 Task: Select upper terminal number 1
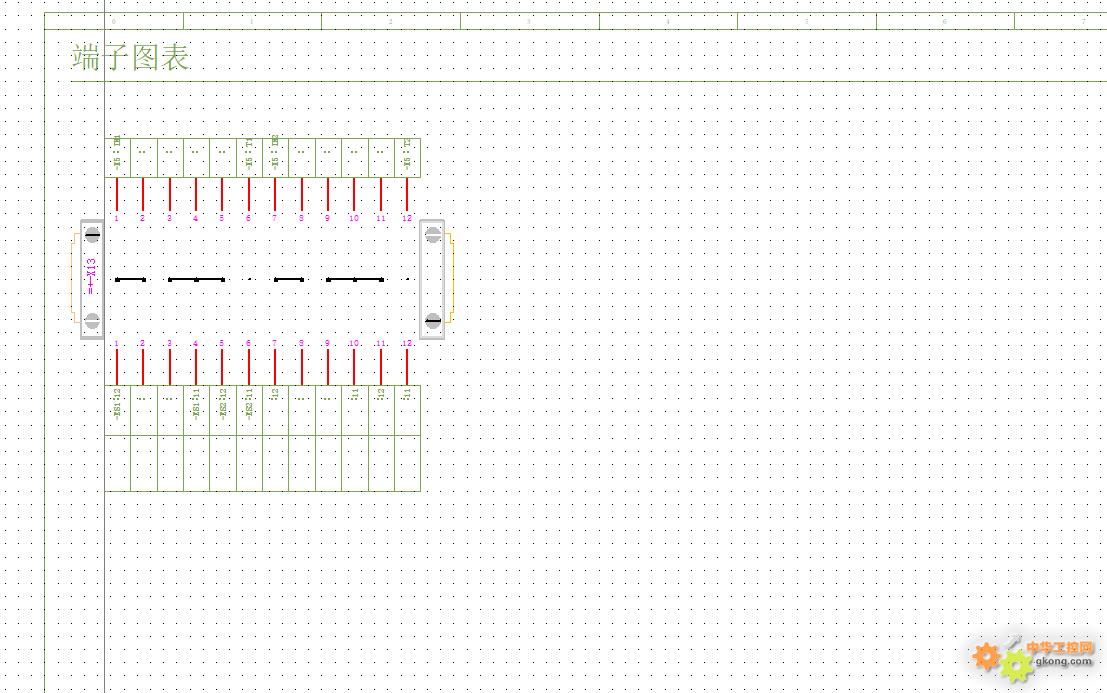[117, 218]
